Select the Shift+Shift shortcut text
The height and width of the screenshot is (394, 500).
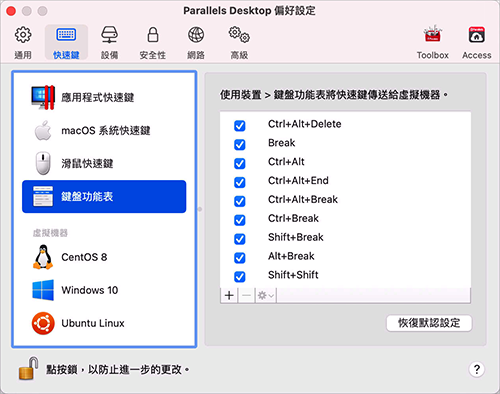pyautogui.click(x=293, y=275)
